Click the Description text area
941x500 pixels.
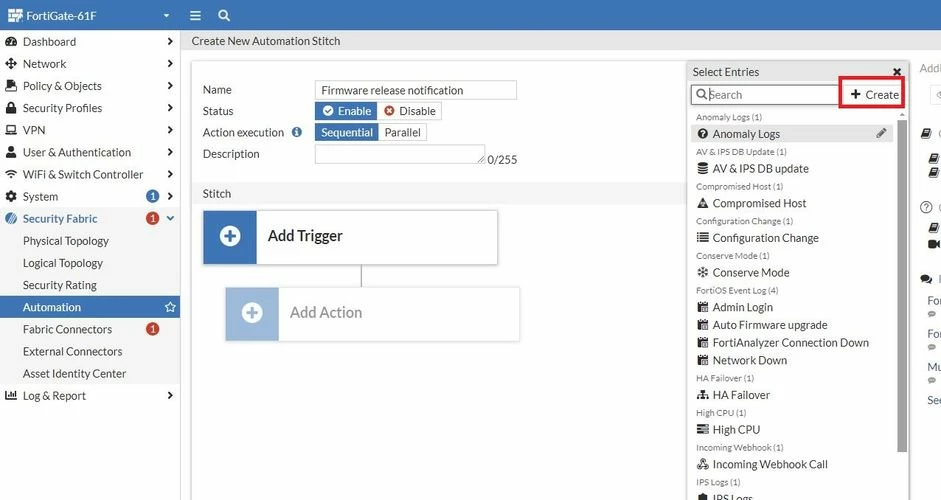[400, 154]
